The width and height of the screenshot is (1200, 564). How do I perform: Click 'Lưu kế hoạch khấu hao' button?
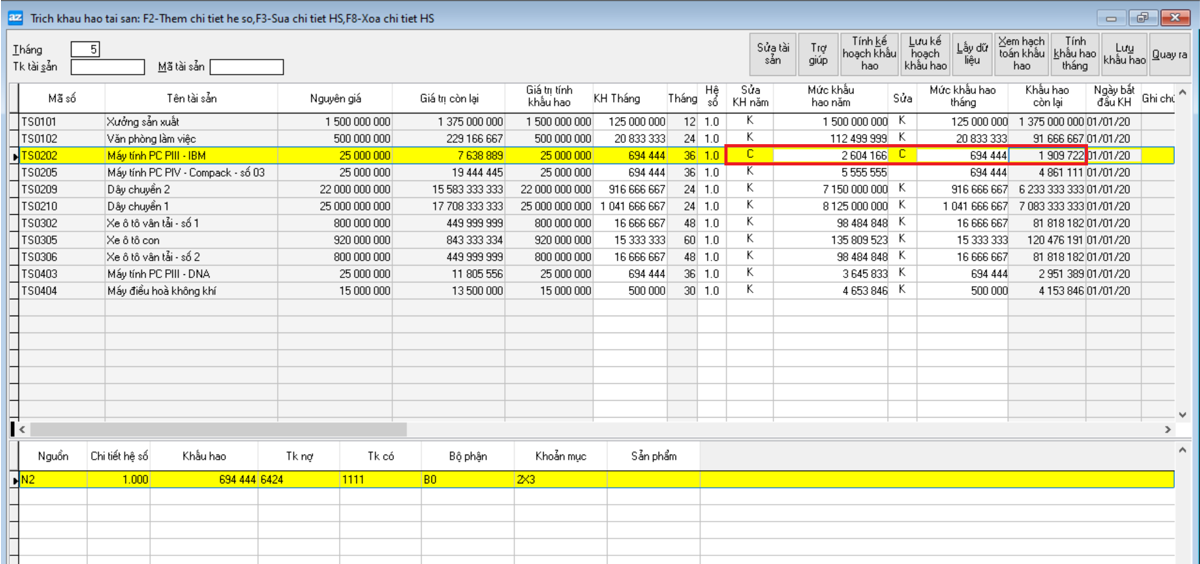pyautogui.click(x=925, y=54)
